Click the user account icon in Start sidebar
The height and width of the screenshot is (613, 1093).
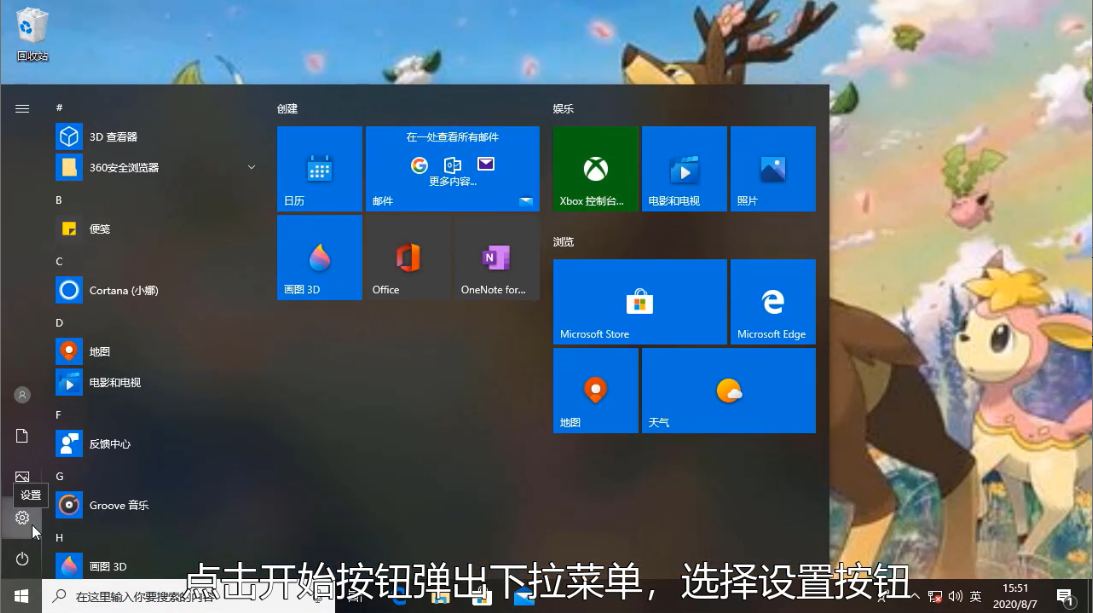tap(22, 394)
